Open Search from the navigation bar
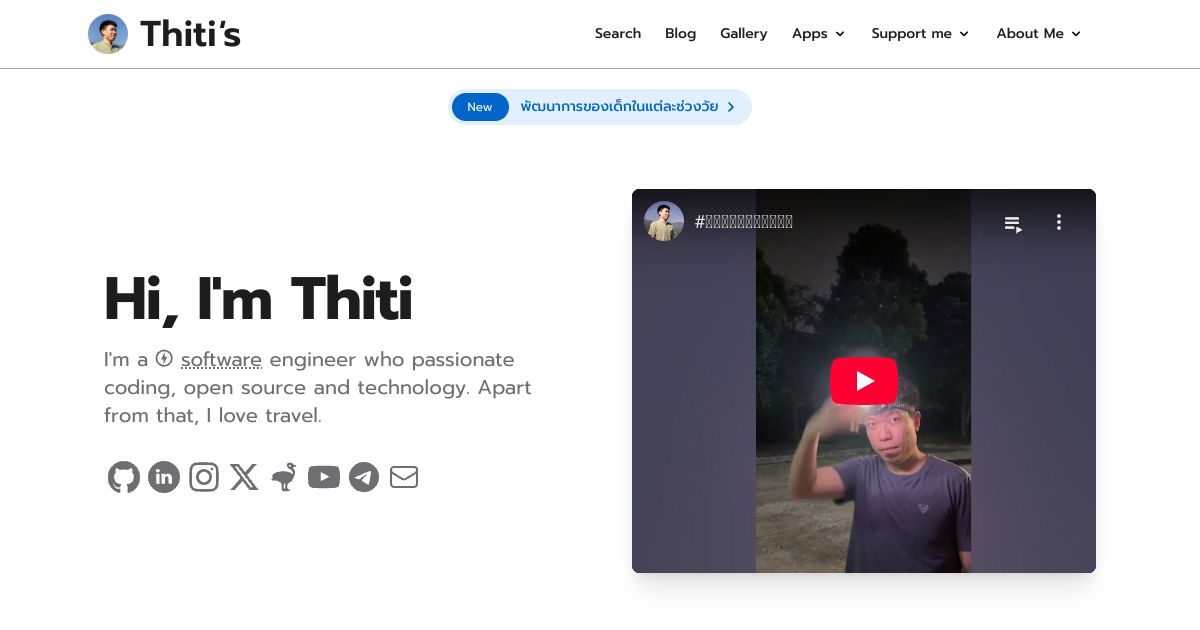 (618, 33)
